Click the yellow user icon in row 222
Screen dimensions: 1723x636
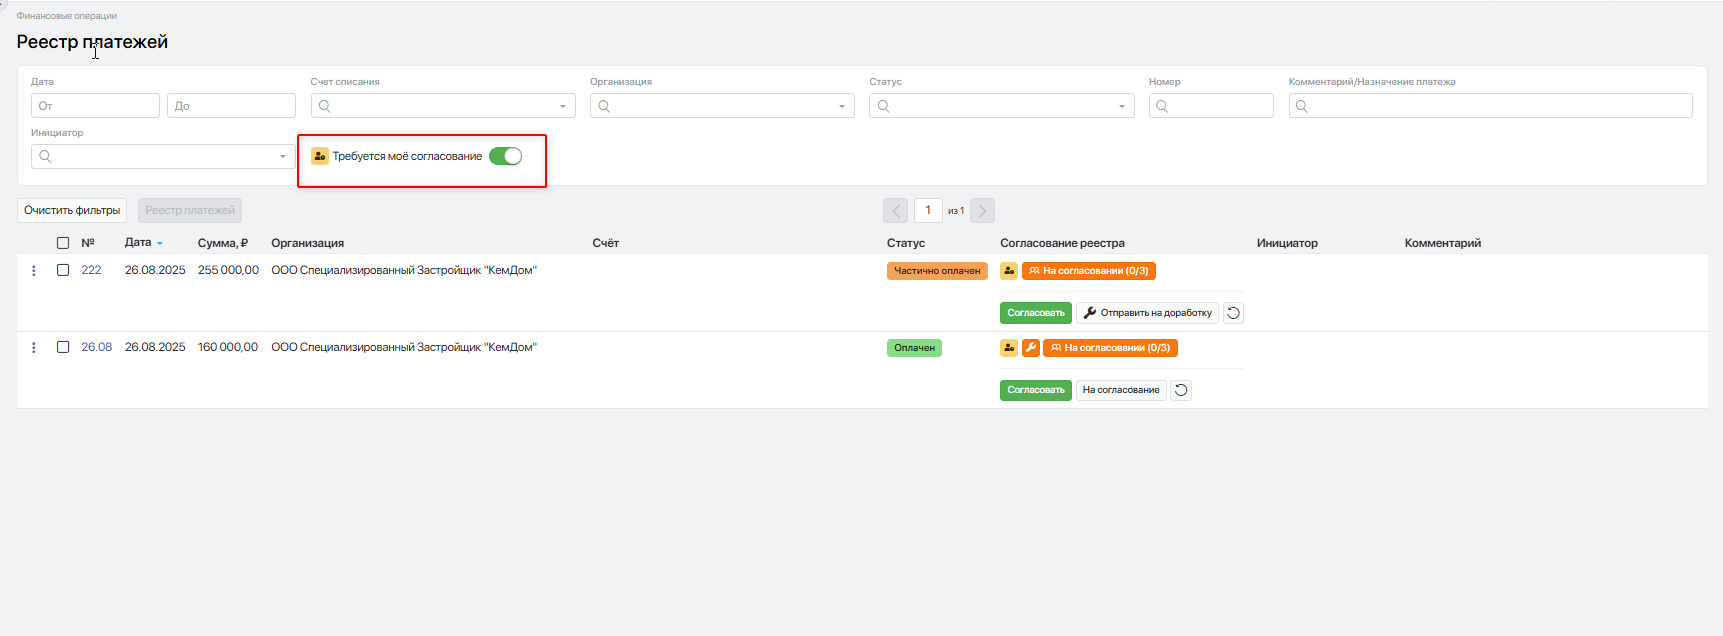click(x=1009, y=271)
